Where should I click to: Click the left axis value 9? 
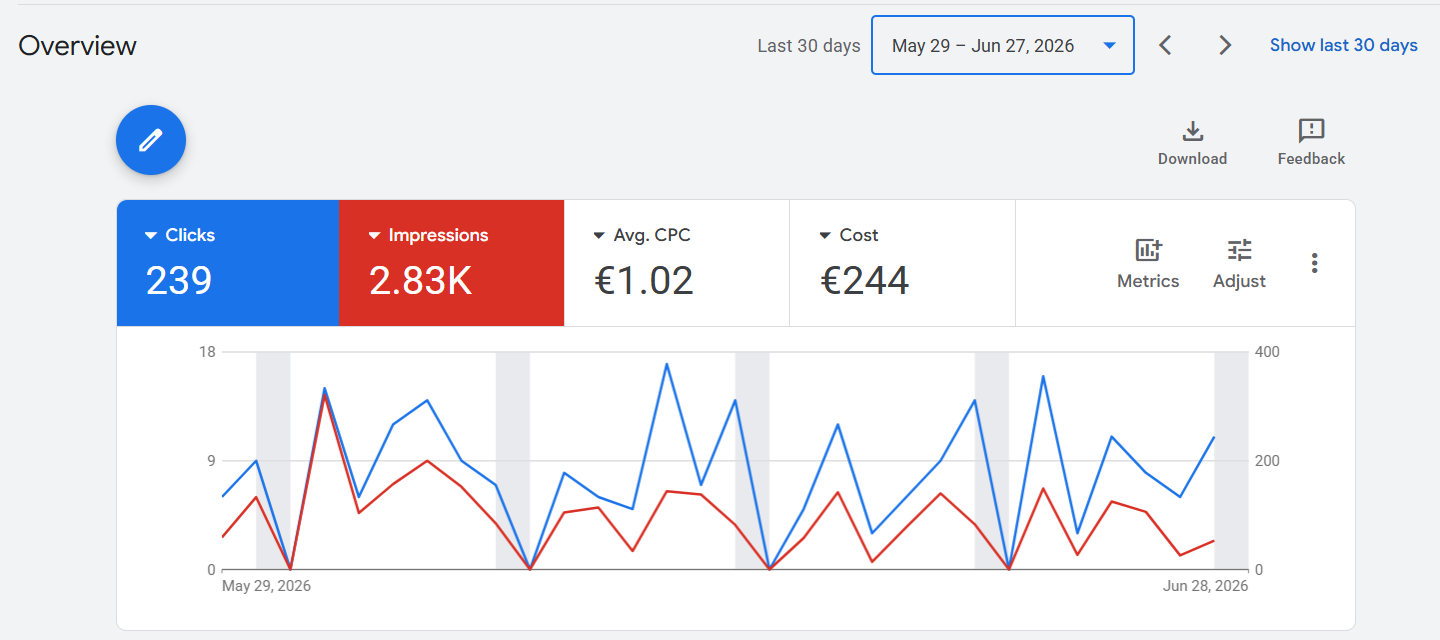point(211,461)
